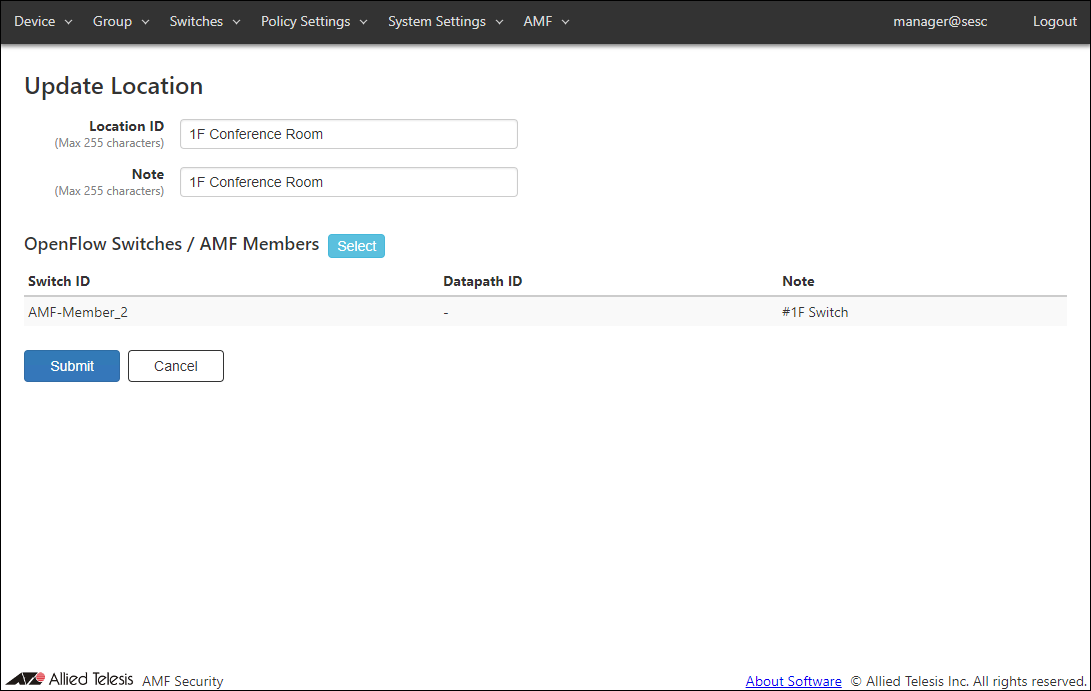Click the Note column header in the table
Screen dimensions: 1091x691
798,281
